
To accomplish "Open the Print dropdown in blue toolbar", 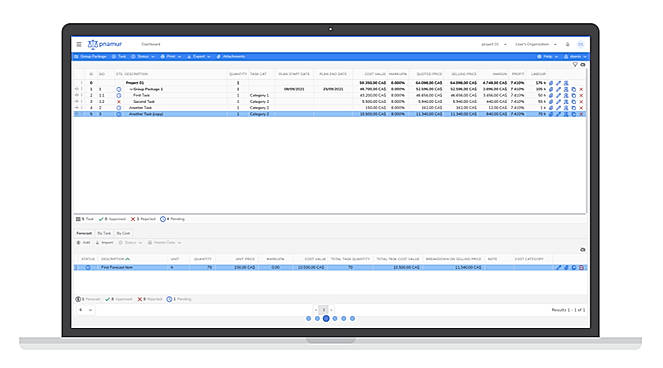I will click(171, 57).
